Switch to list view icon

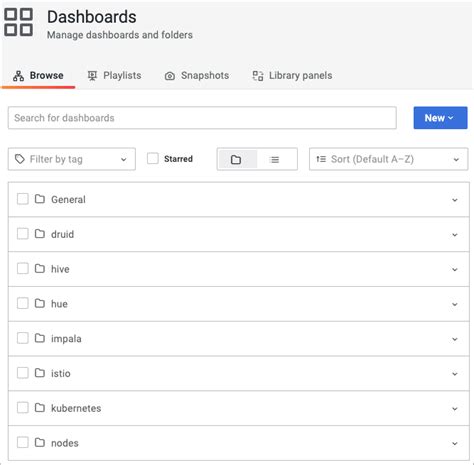point(274,160)
